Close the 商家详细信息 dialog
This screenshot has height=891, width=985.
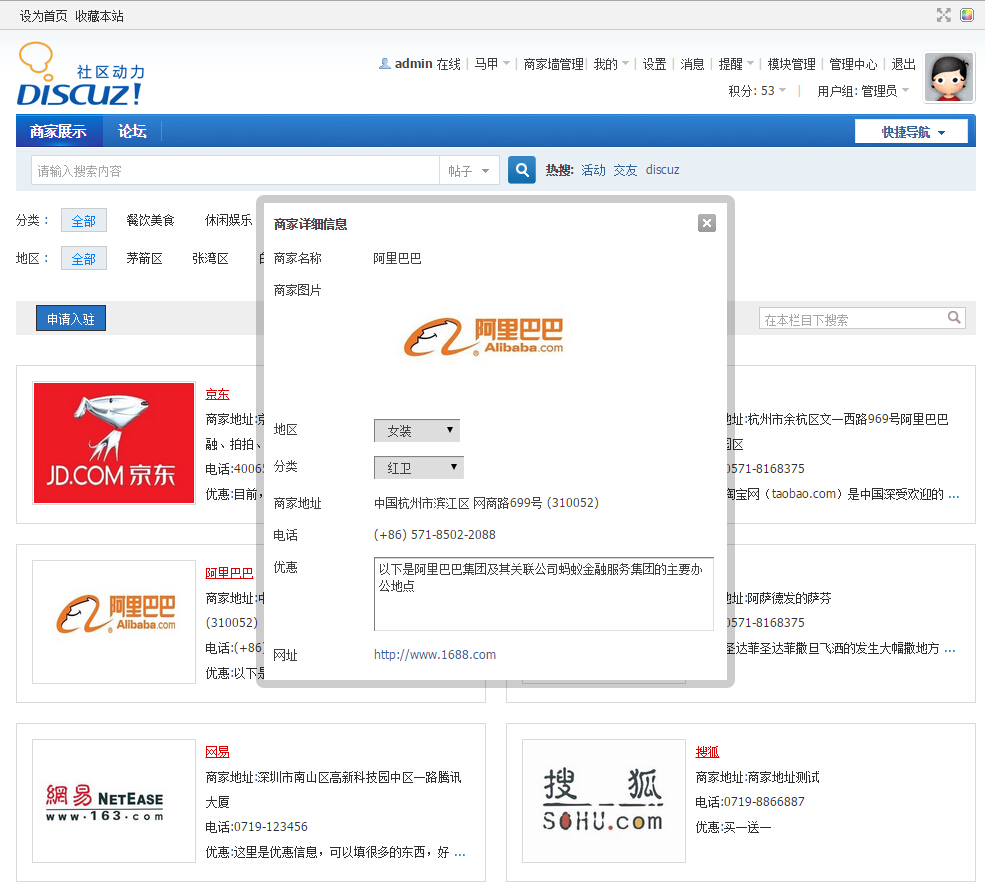click(x=707, y=223)
